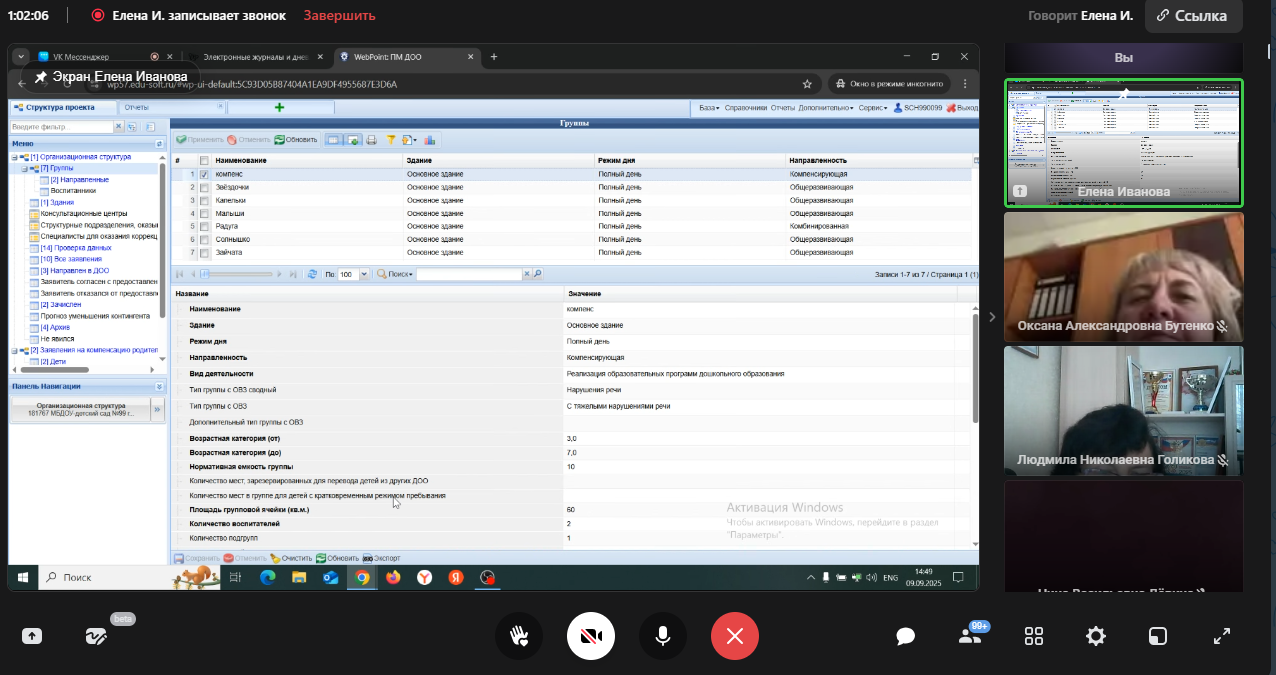
Task: Open the beta whiteboard drawing tool
Action: [x=96, y=636]
